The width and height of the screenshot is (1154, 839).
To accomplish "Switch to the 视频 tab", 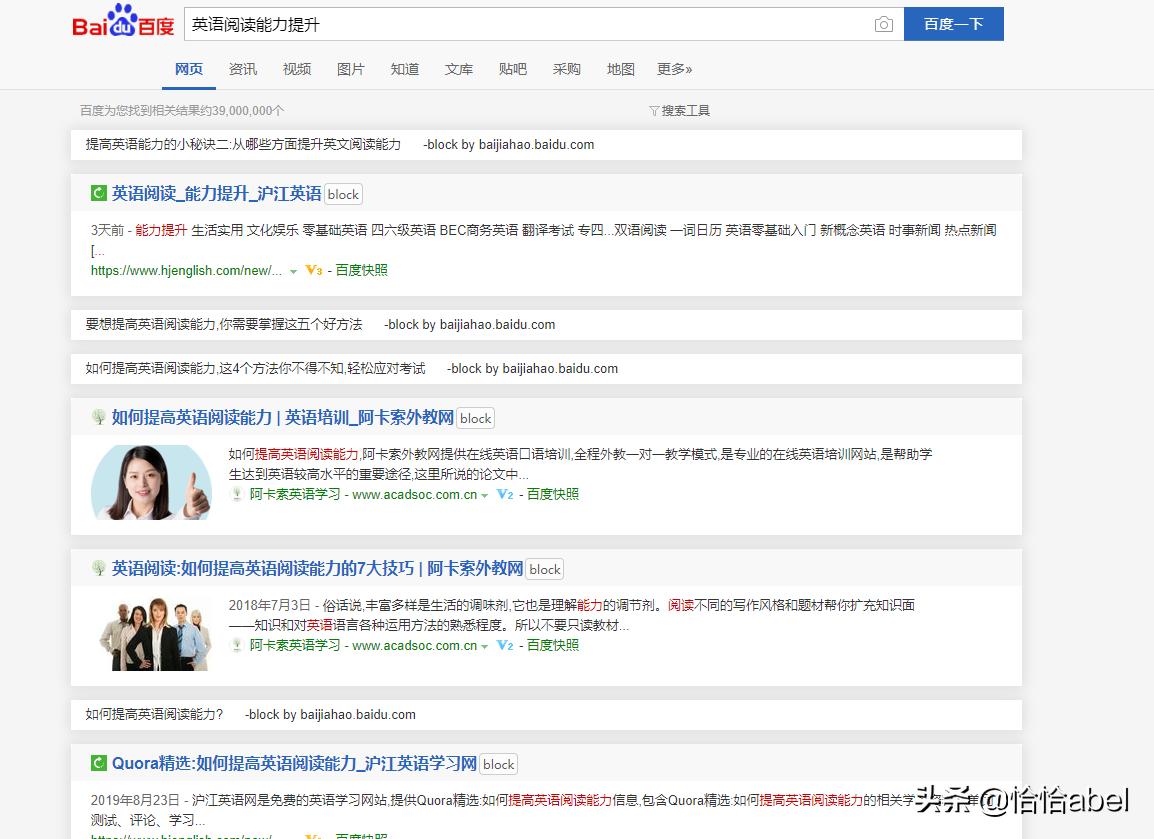I will tap(297, 69).
